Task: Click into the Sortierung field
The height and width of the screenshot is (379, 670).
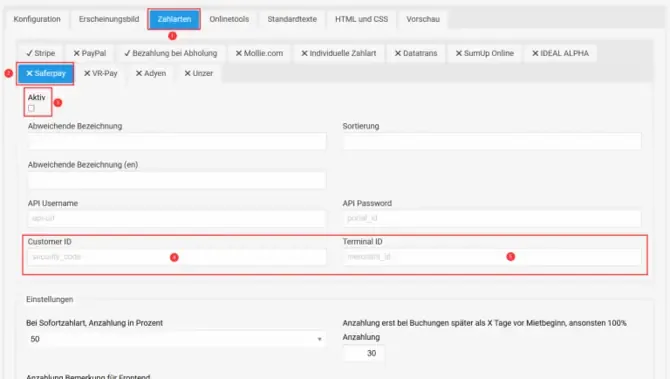Action: click(492, 141)
